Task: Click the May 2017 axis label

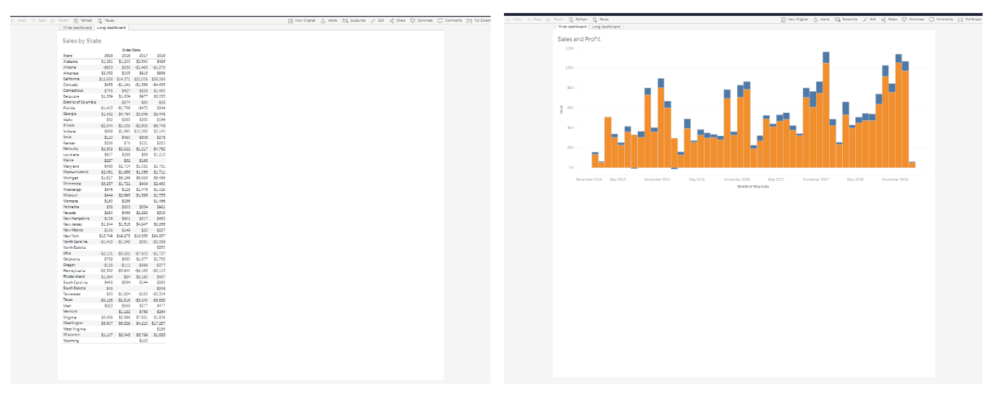Action: [776, 180]
